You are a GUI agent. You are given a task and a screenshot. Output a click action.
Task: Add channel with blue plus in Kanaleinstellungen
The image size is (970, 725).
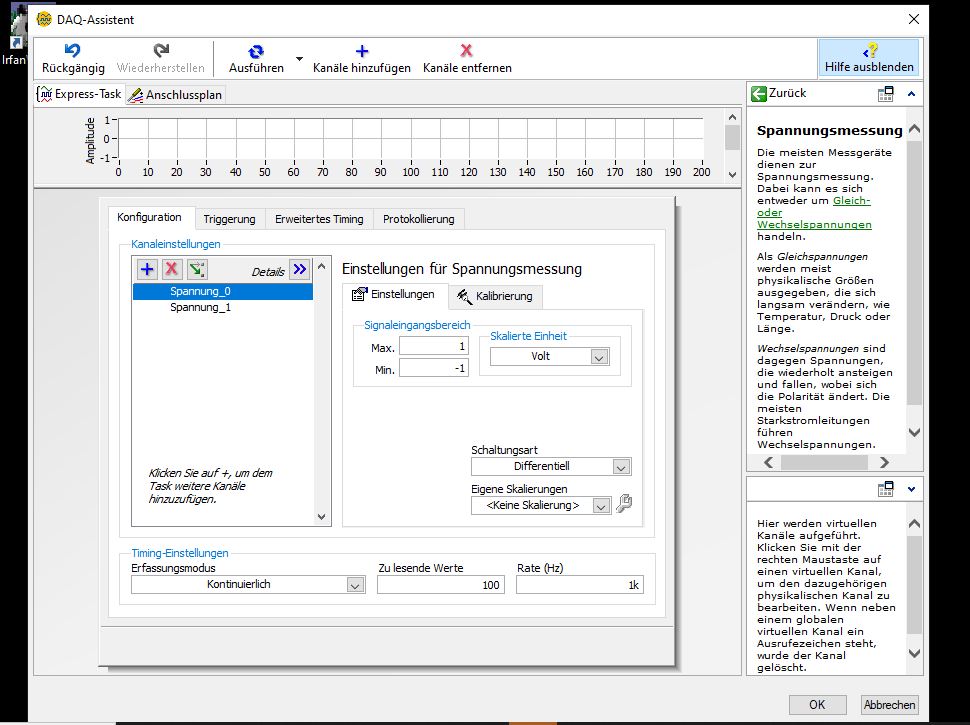[147, 269]
